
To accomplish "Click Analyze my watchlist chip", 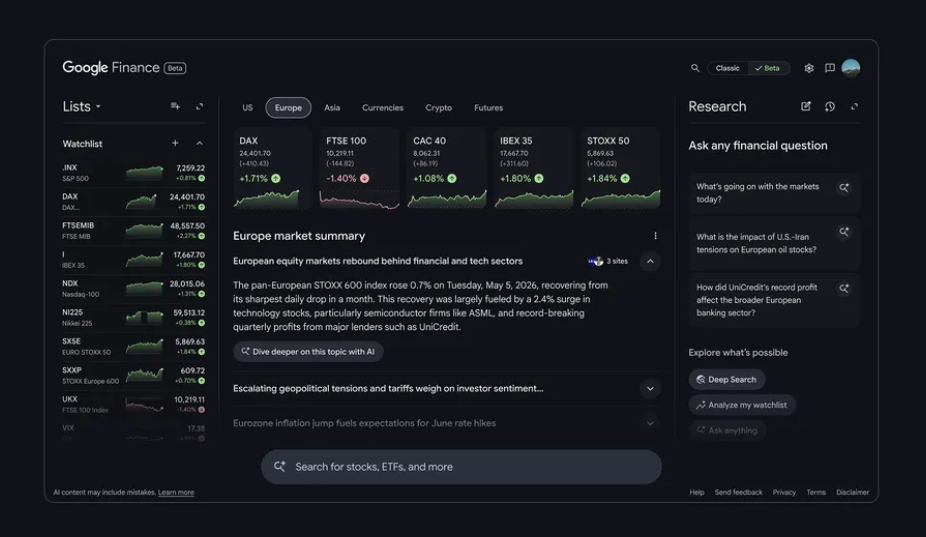I will pyautogui.click(x=742, y=405).
